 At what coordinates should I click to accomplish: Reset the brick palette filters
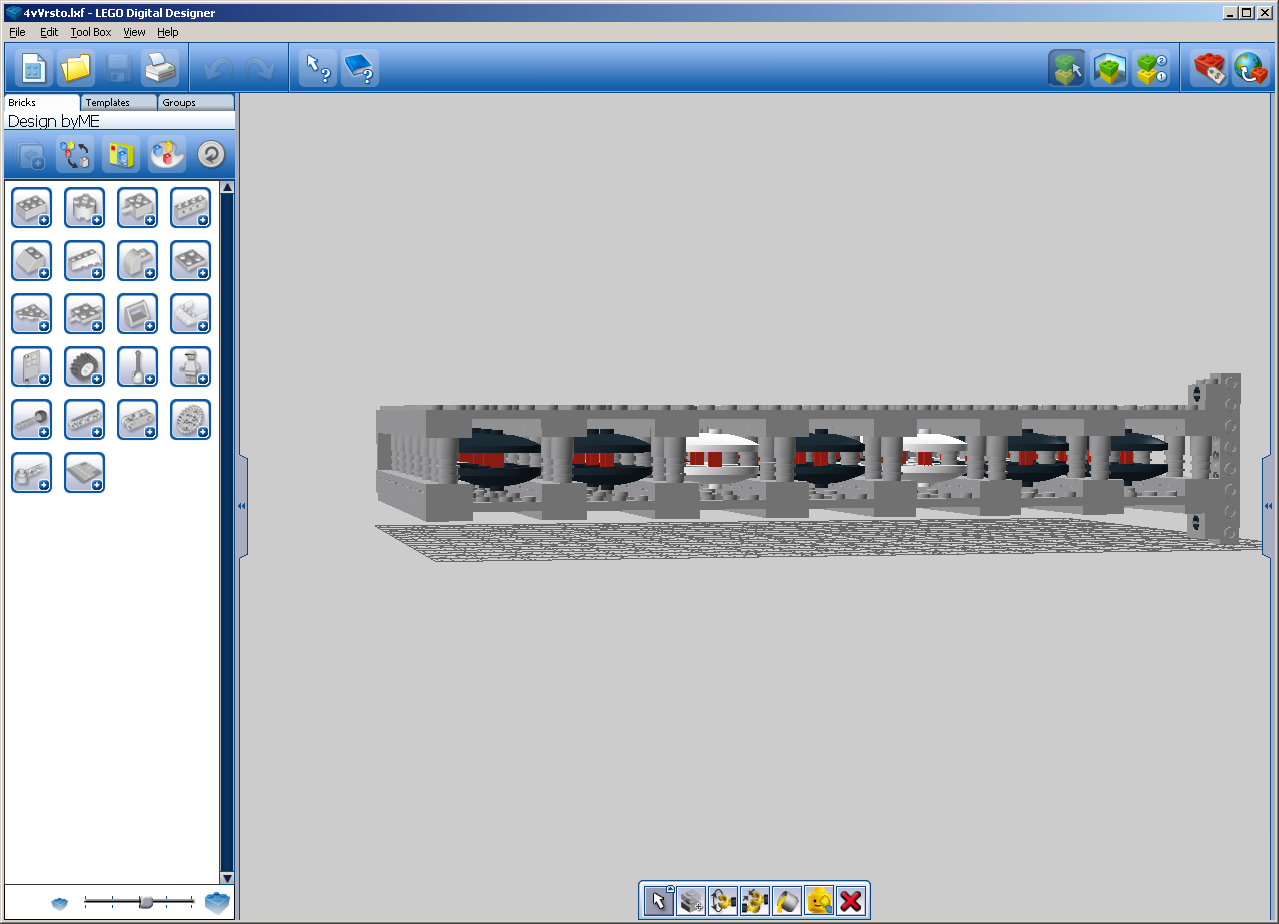coord(211,155)
